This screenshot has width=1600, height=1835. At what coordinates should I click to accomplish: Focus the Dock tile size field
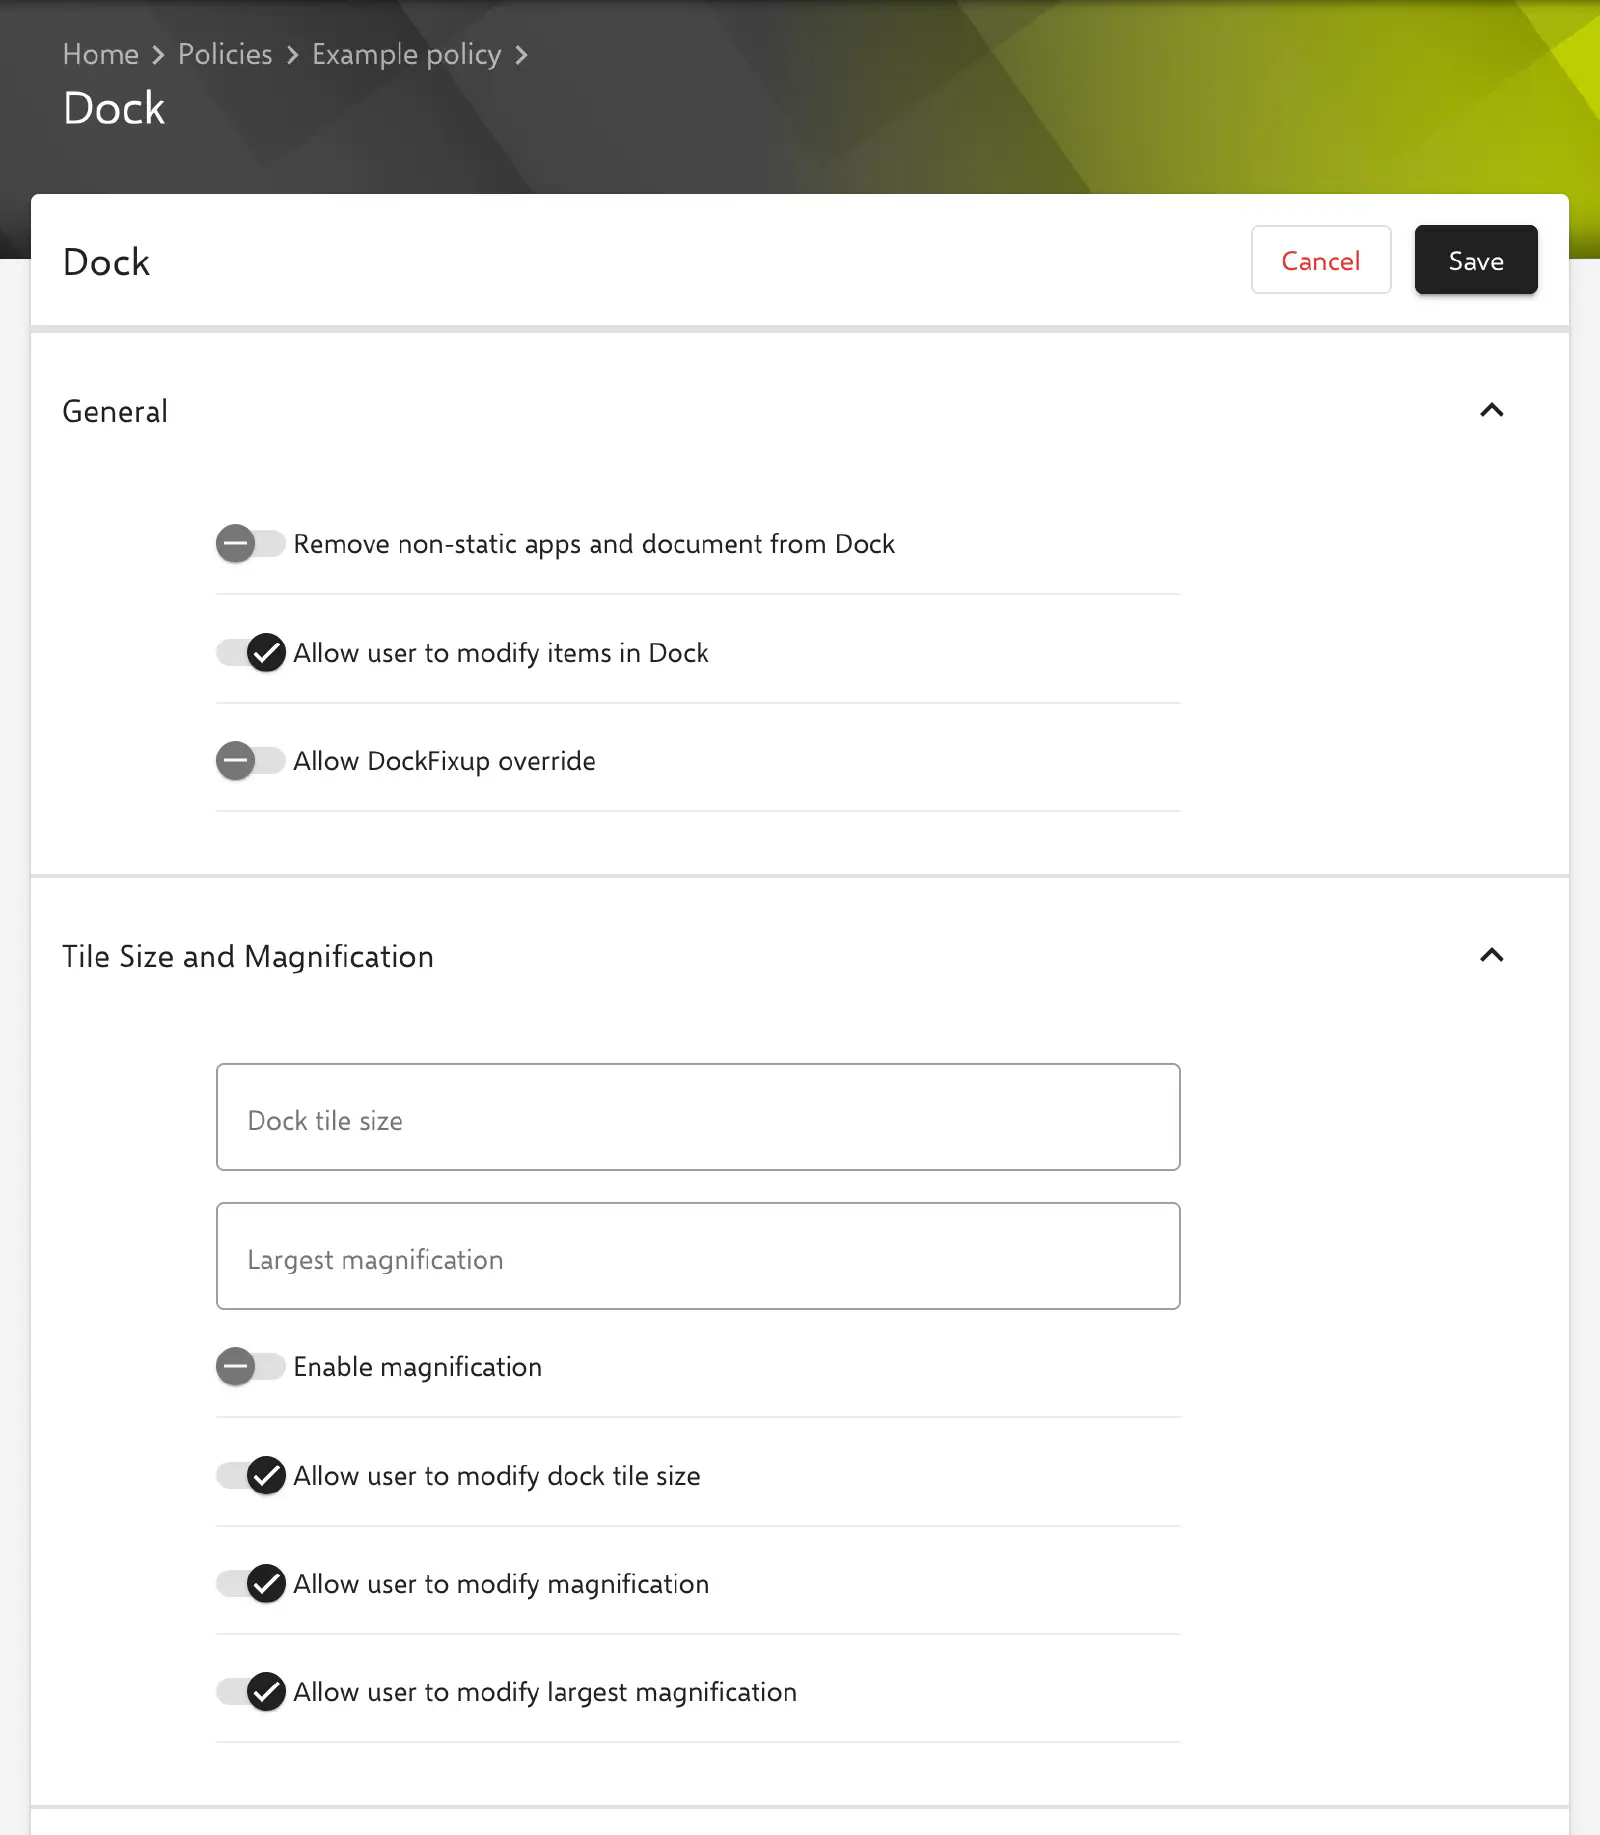(x=698, y=1117)
